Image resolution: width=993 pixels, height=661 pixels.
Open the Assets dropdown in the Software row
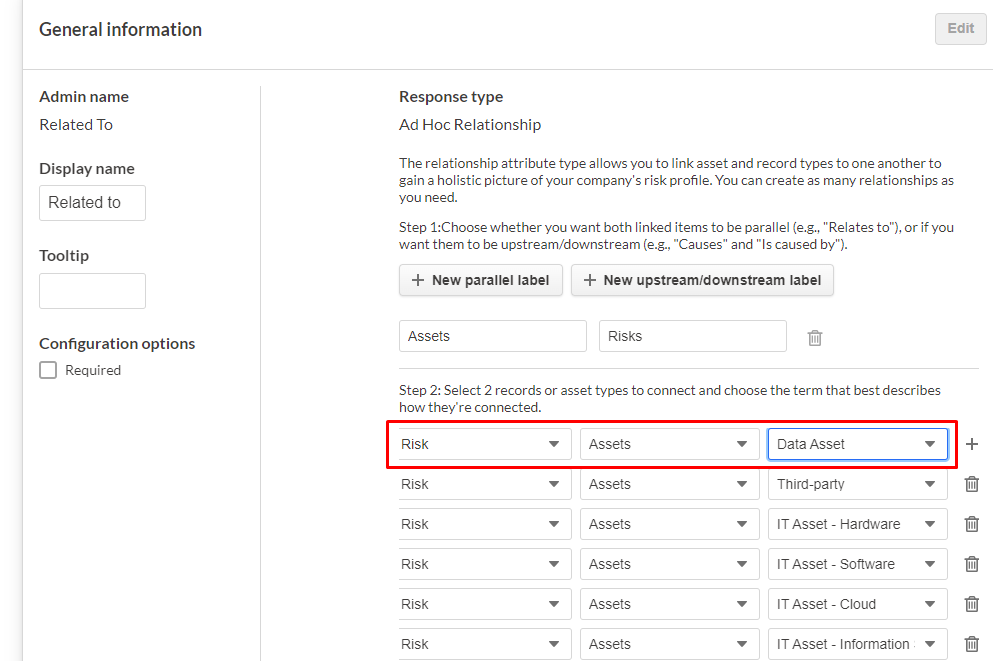click(x=669, y=563)
